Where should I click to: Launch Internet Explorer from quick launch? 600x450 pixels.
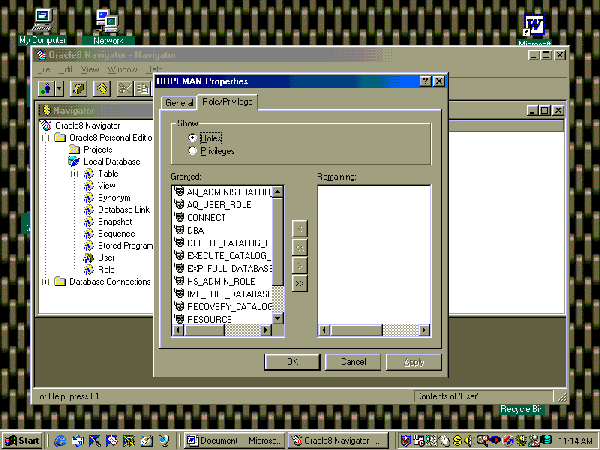pos(60,441)
